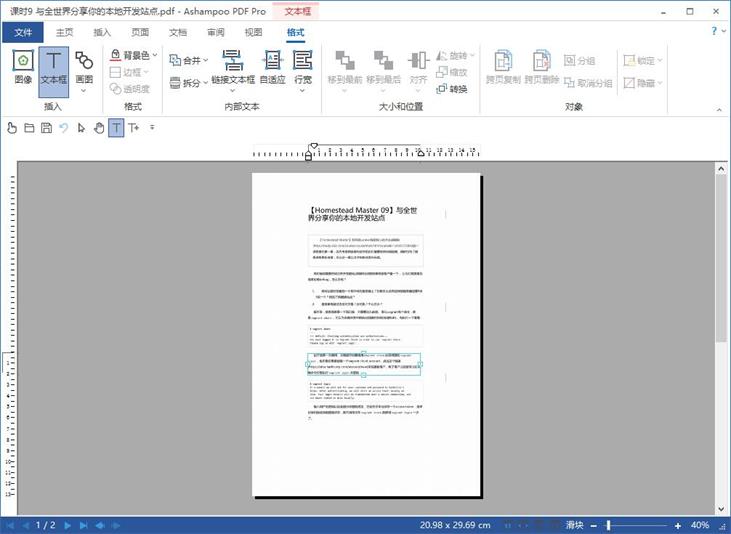Switch to the 审阅 review tab
Image resolution: width=731 pixels, height=534 pixels.
click(215, 32)
